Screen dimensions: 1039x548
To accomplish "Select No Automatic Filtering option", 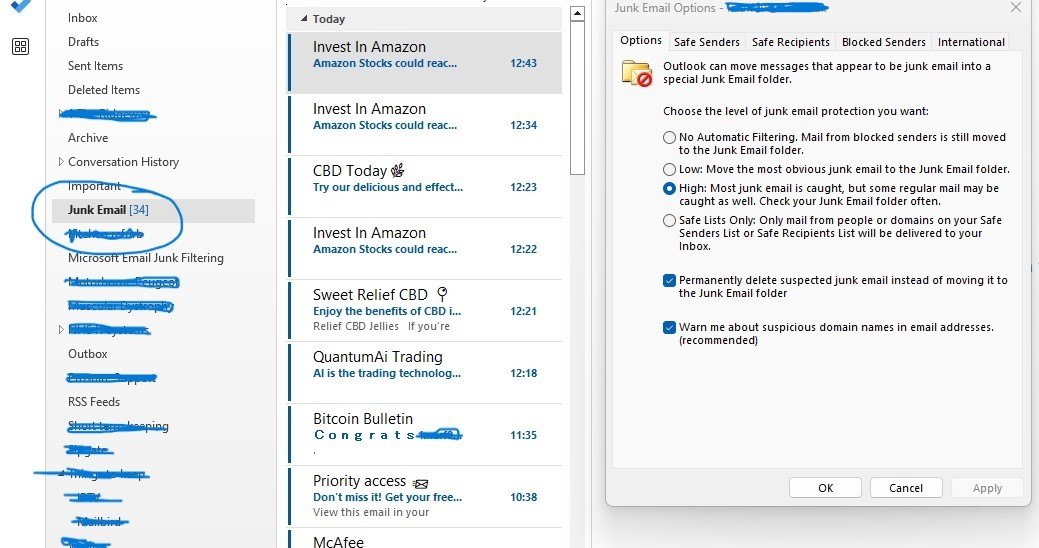I will [x=669, y=137].
